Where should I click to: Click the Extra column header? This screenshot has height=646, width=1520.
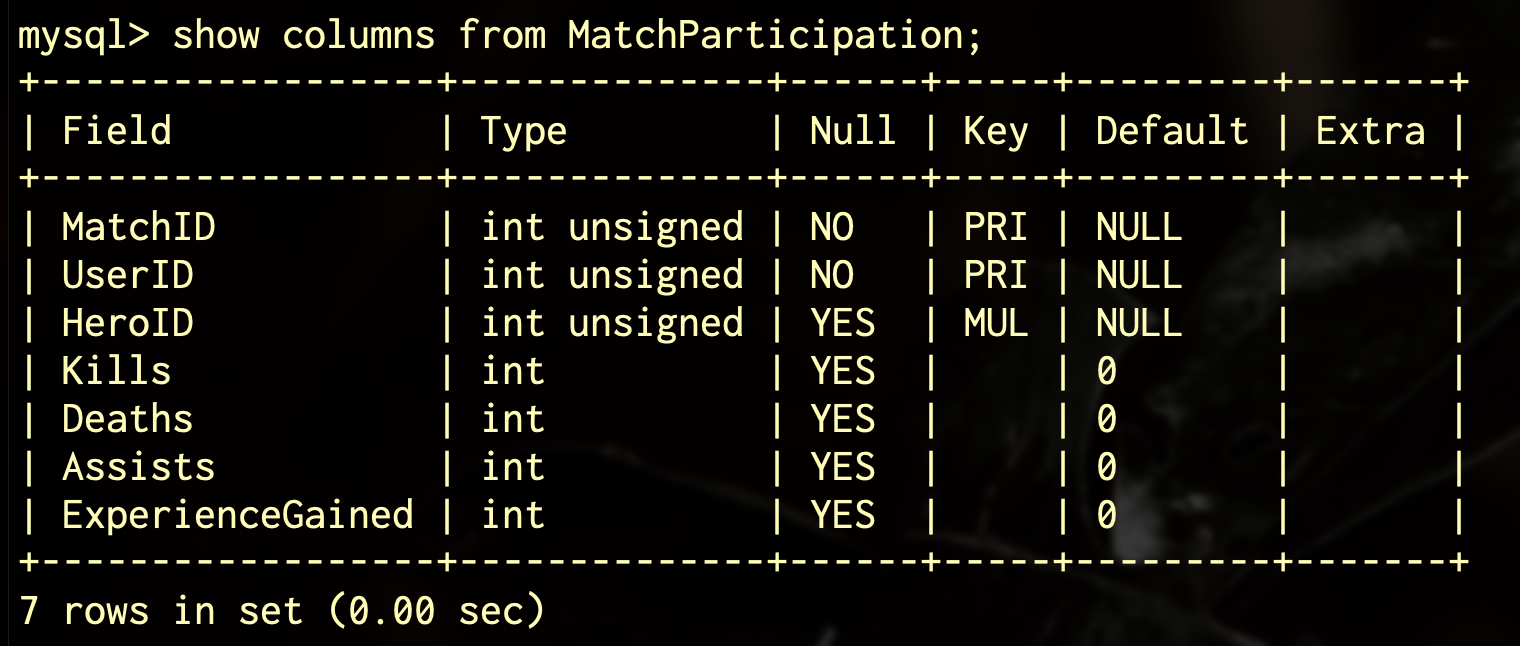tap(1370, 132)
